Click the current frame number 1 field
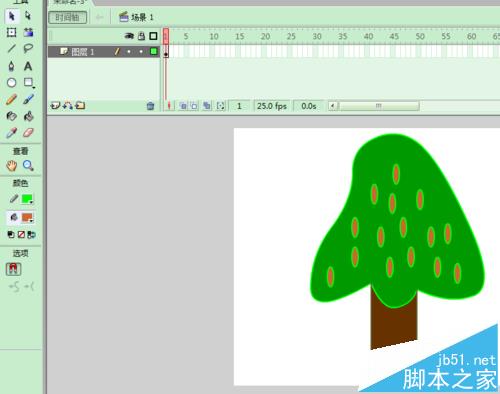The image size is (500, 394). coord(239,106)
